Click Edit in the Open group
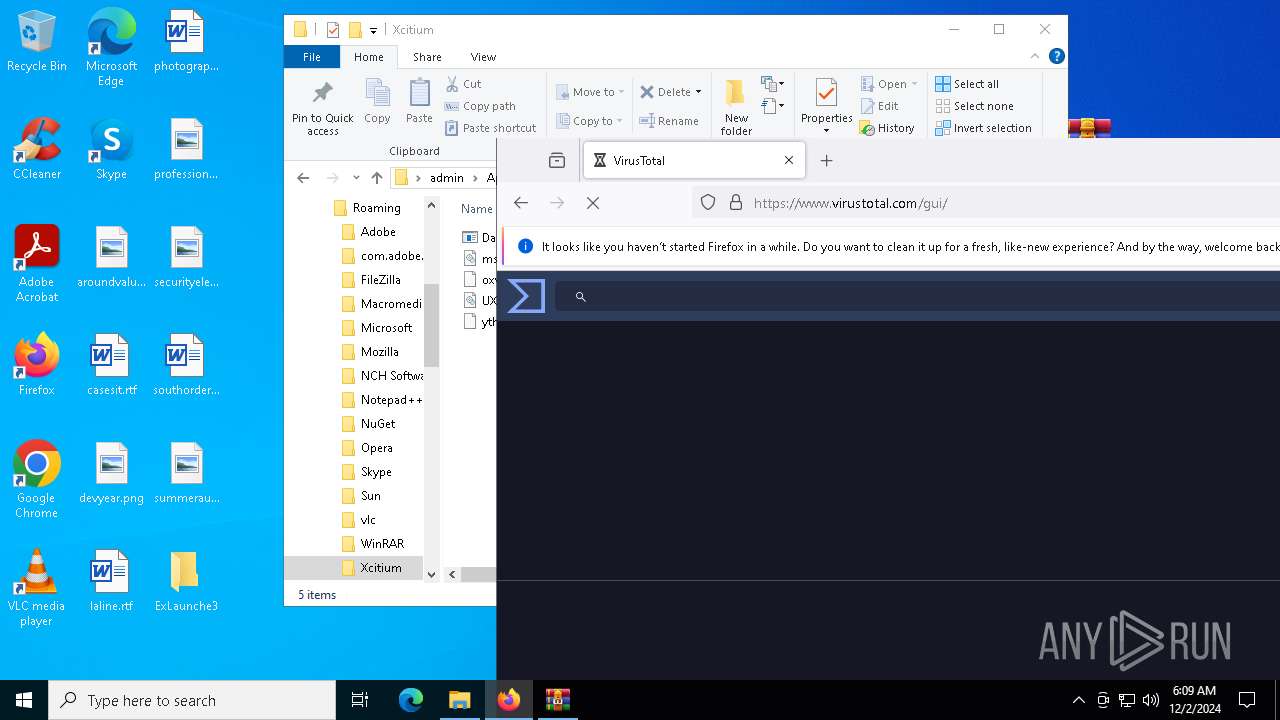This screenshot has height=720, width=1280. [x=880, y=106]
